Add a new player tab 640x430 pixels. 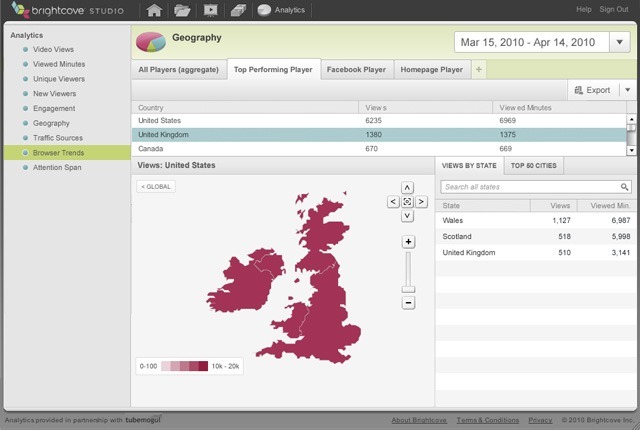[x=478, y=69]
